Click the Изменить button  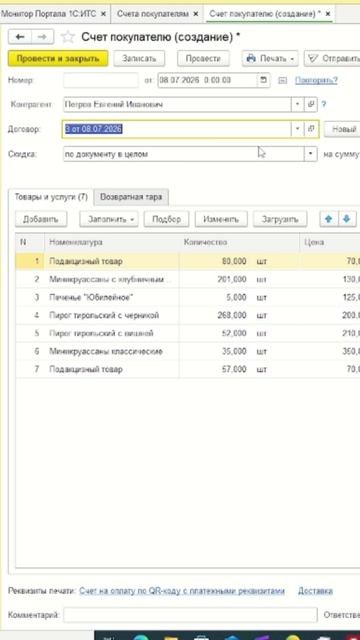tap(221, 219)
